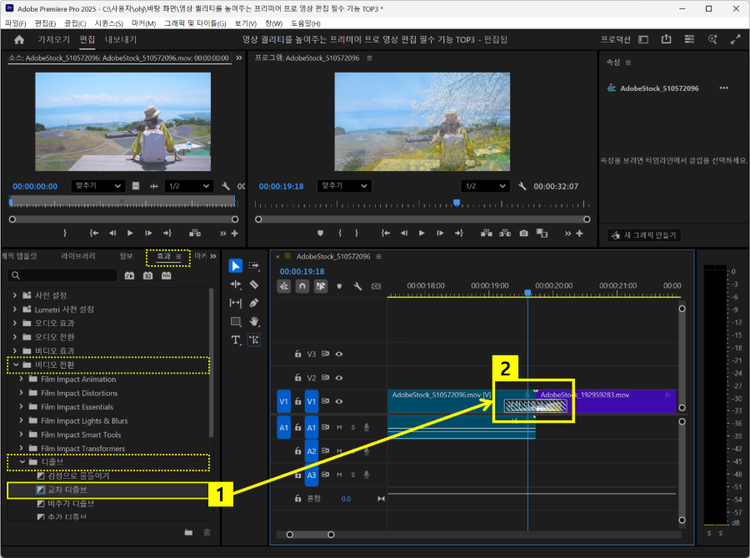Open the 시퀀스(S) menu

(x=105, y=22)
